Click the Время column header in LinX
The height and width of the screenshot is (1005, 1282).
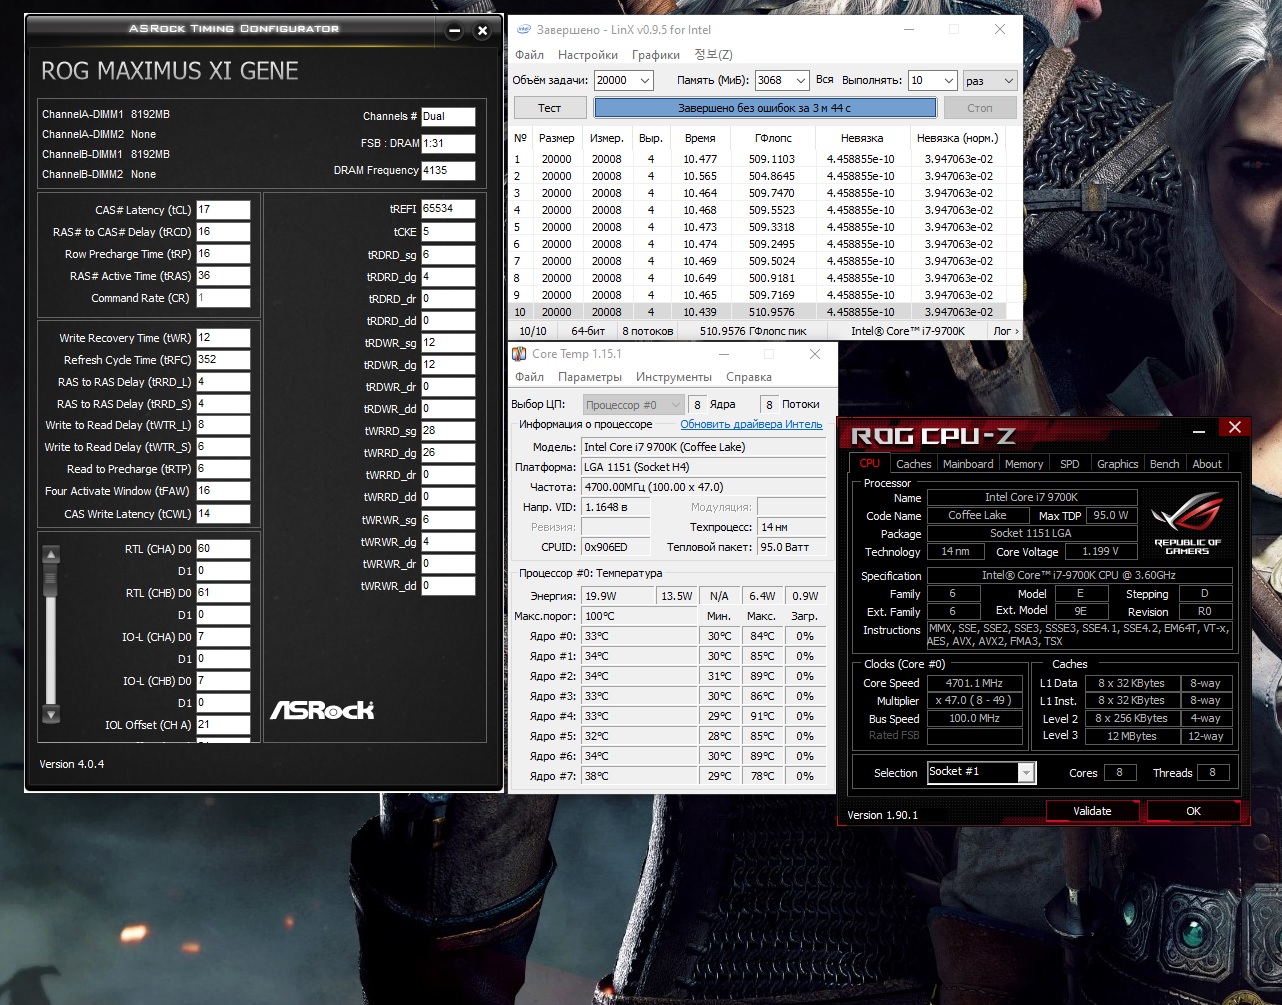coord(700,138)
